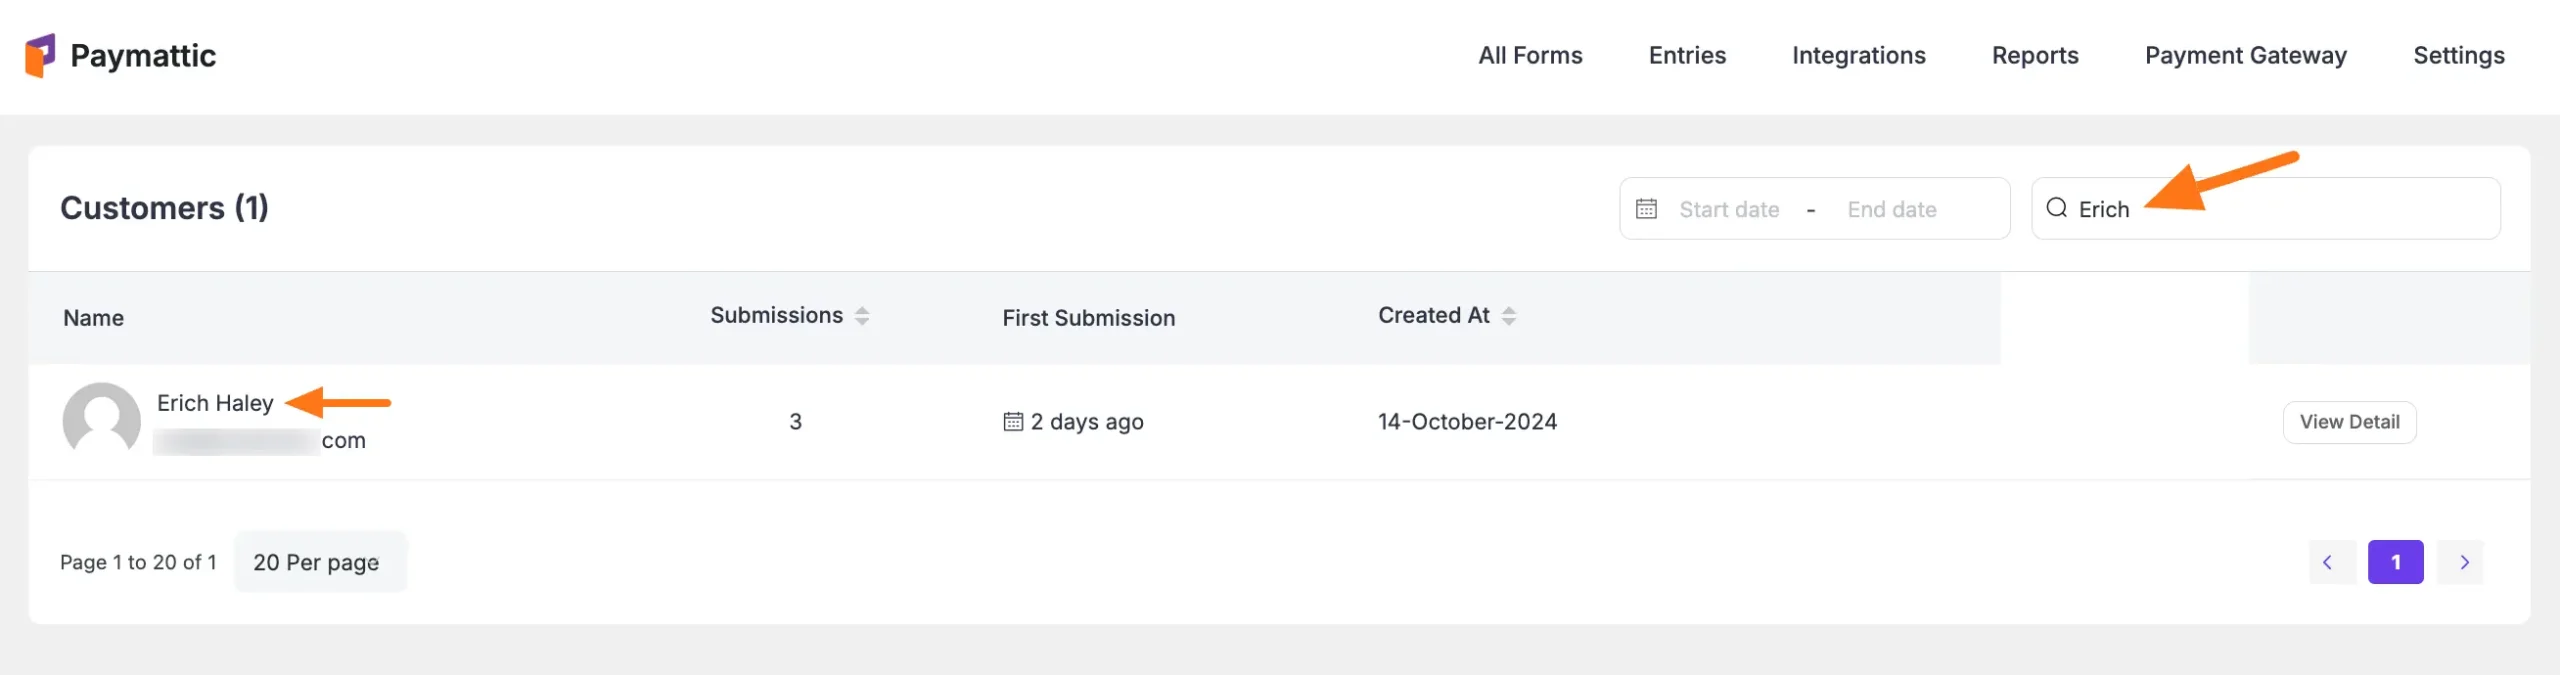
Task: Open Entries menu item
Action: (x=1687, y=56)
